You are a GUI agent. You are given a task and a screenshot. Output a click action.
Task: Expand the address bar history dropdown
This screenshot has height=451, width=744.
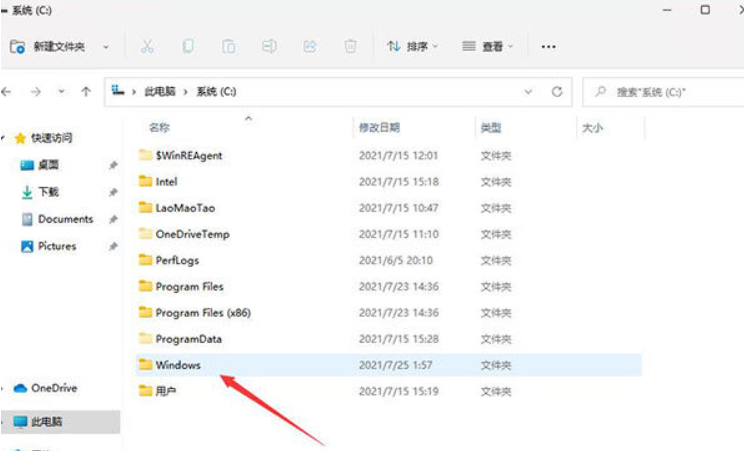click(528, 92)
